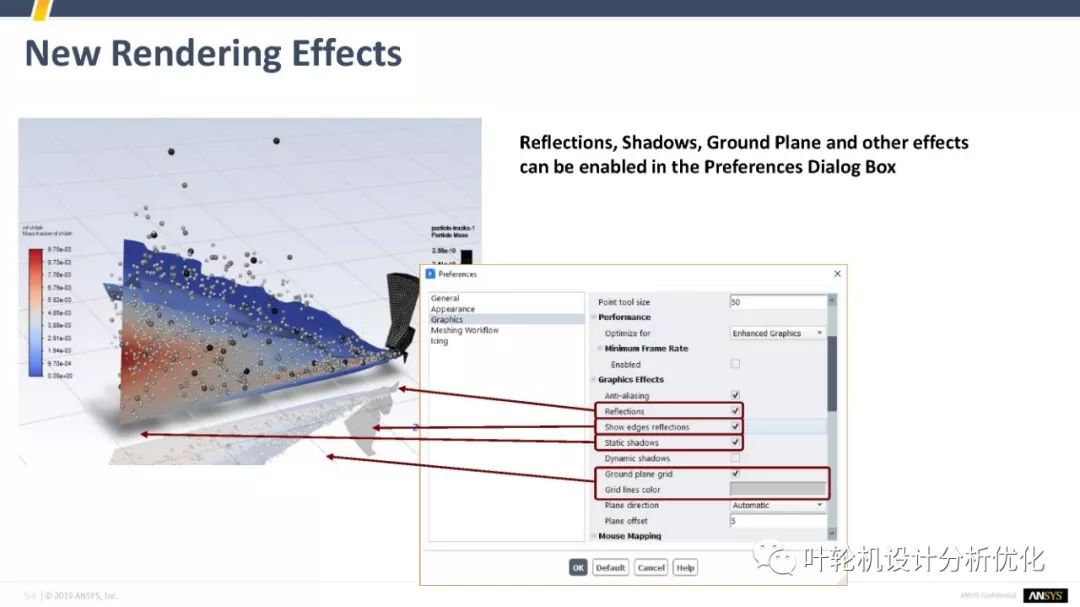Select Meshing Workflow in the category list
1080x607 pixels.
[464, 330]
